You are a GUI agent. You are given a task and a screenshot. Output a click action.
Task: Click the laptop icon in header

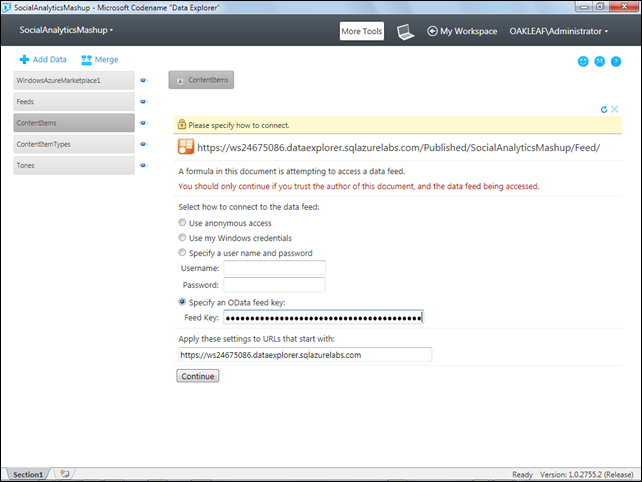point(405,32)
